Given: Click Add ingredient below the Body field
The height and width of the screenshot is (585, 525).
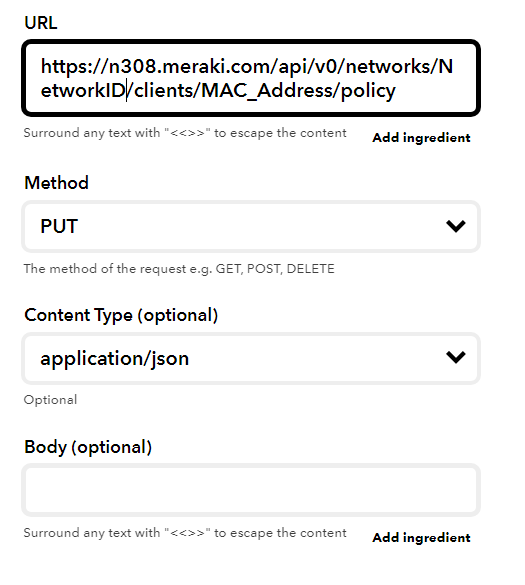Looking at the screenshot, I should click(x=421, y=538).
